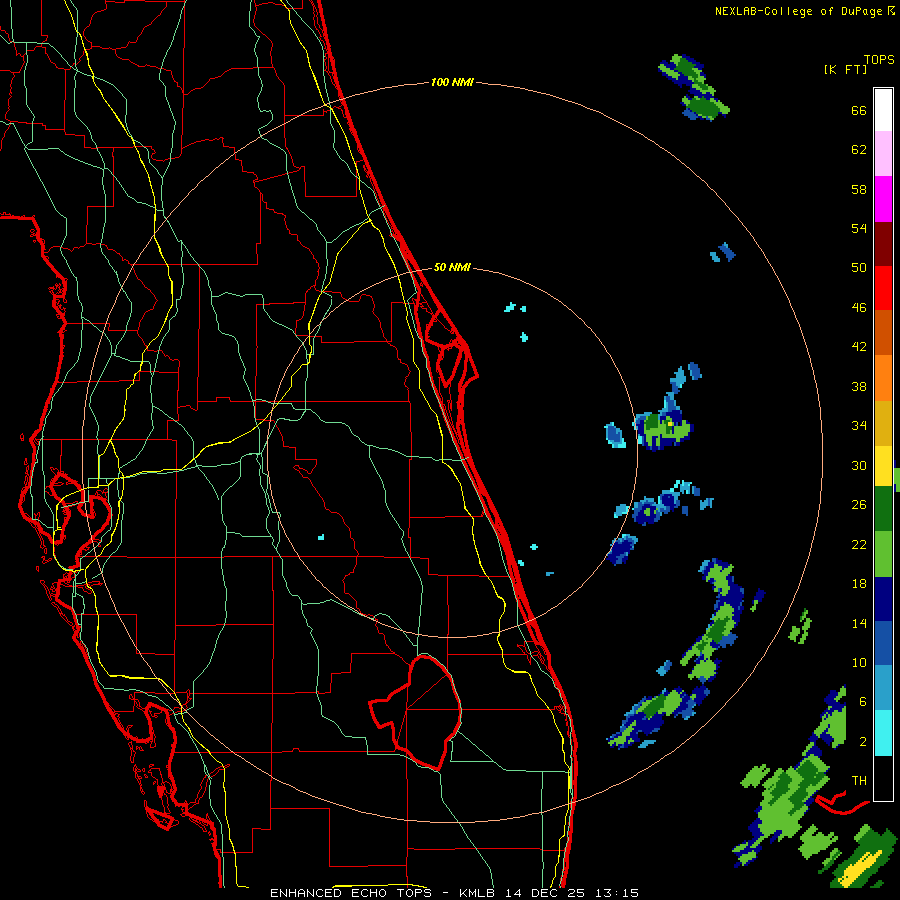
Task: Click the 'ENHANCED ECHO TOPS - KMLB' caption
Action: click(x=384, y=893)
